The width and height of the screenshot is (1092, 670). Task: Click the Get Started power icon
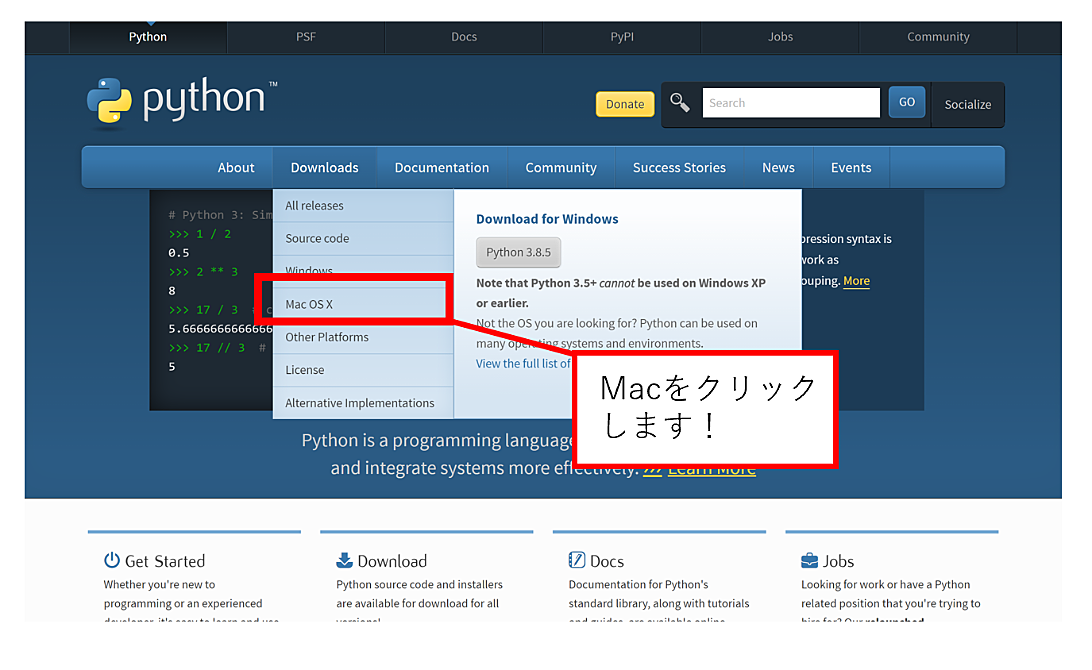[111, 561]
